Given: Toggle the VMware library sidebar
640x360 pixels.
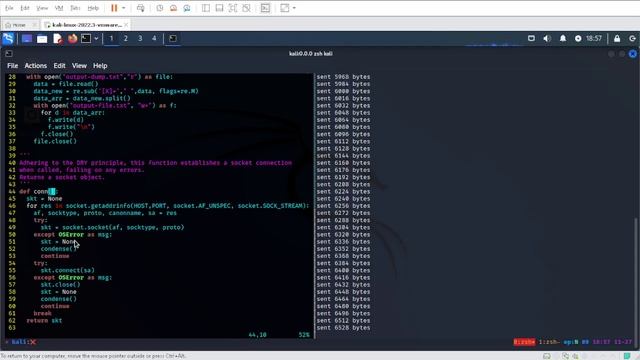Looking at the screenshot, I should pos(206,8).
